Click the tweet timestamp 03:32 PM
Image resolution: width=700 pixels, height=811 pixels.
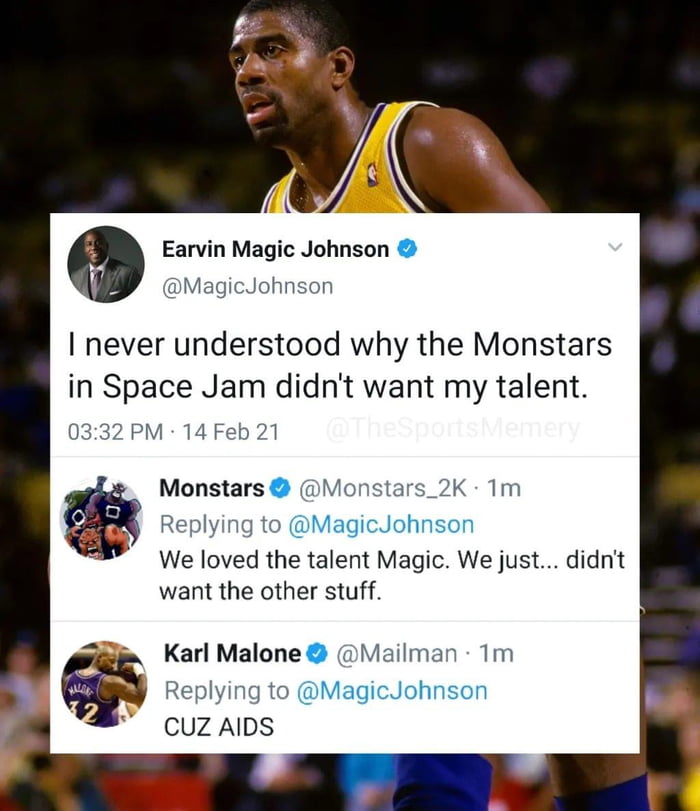(x=115, y=427)
